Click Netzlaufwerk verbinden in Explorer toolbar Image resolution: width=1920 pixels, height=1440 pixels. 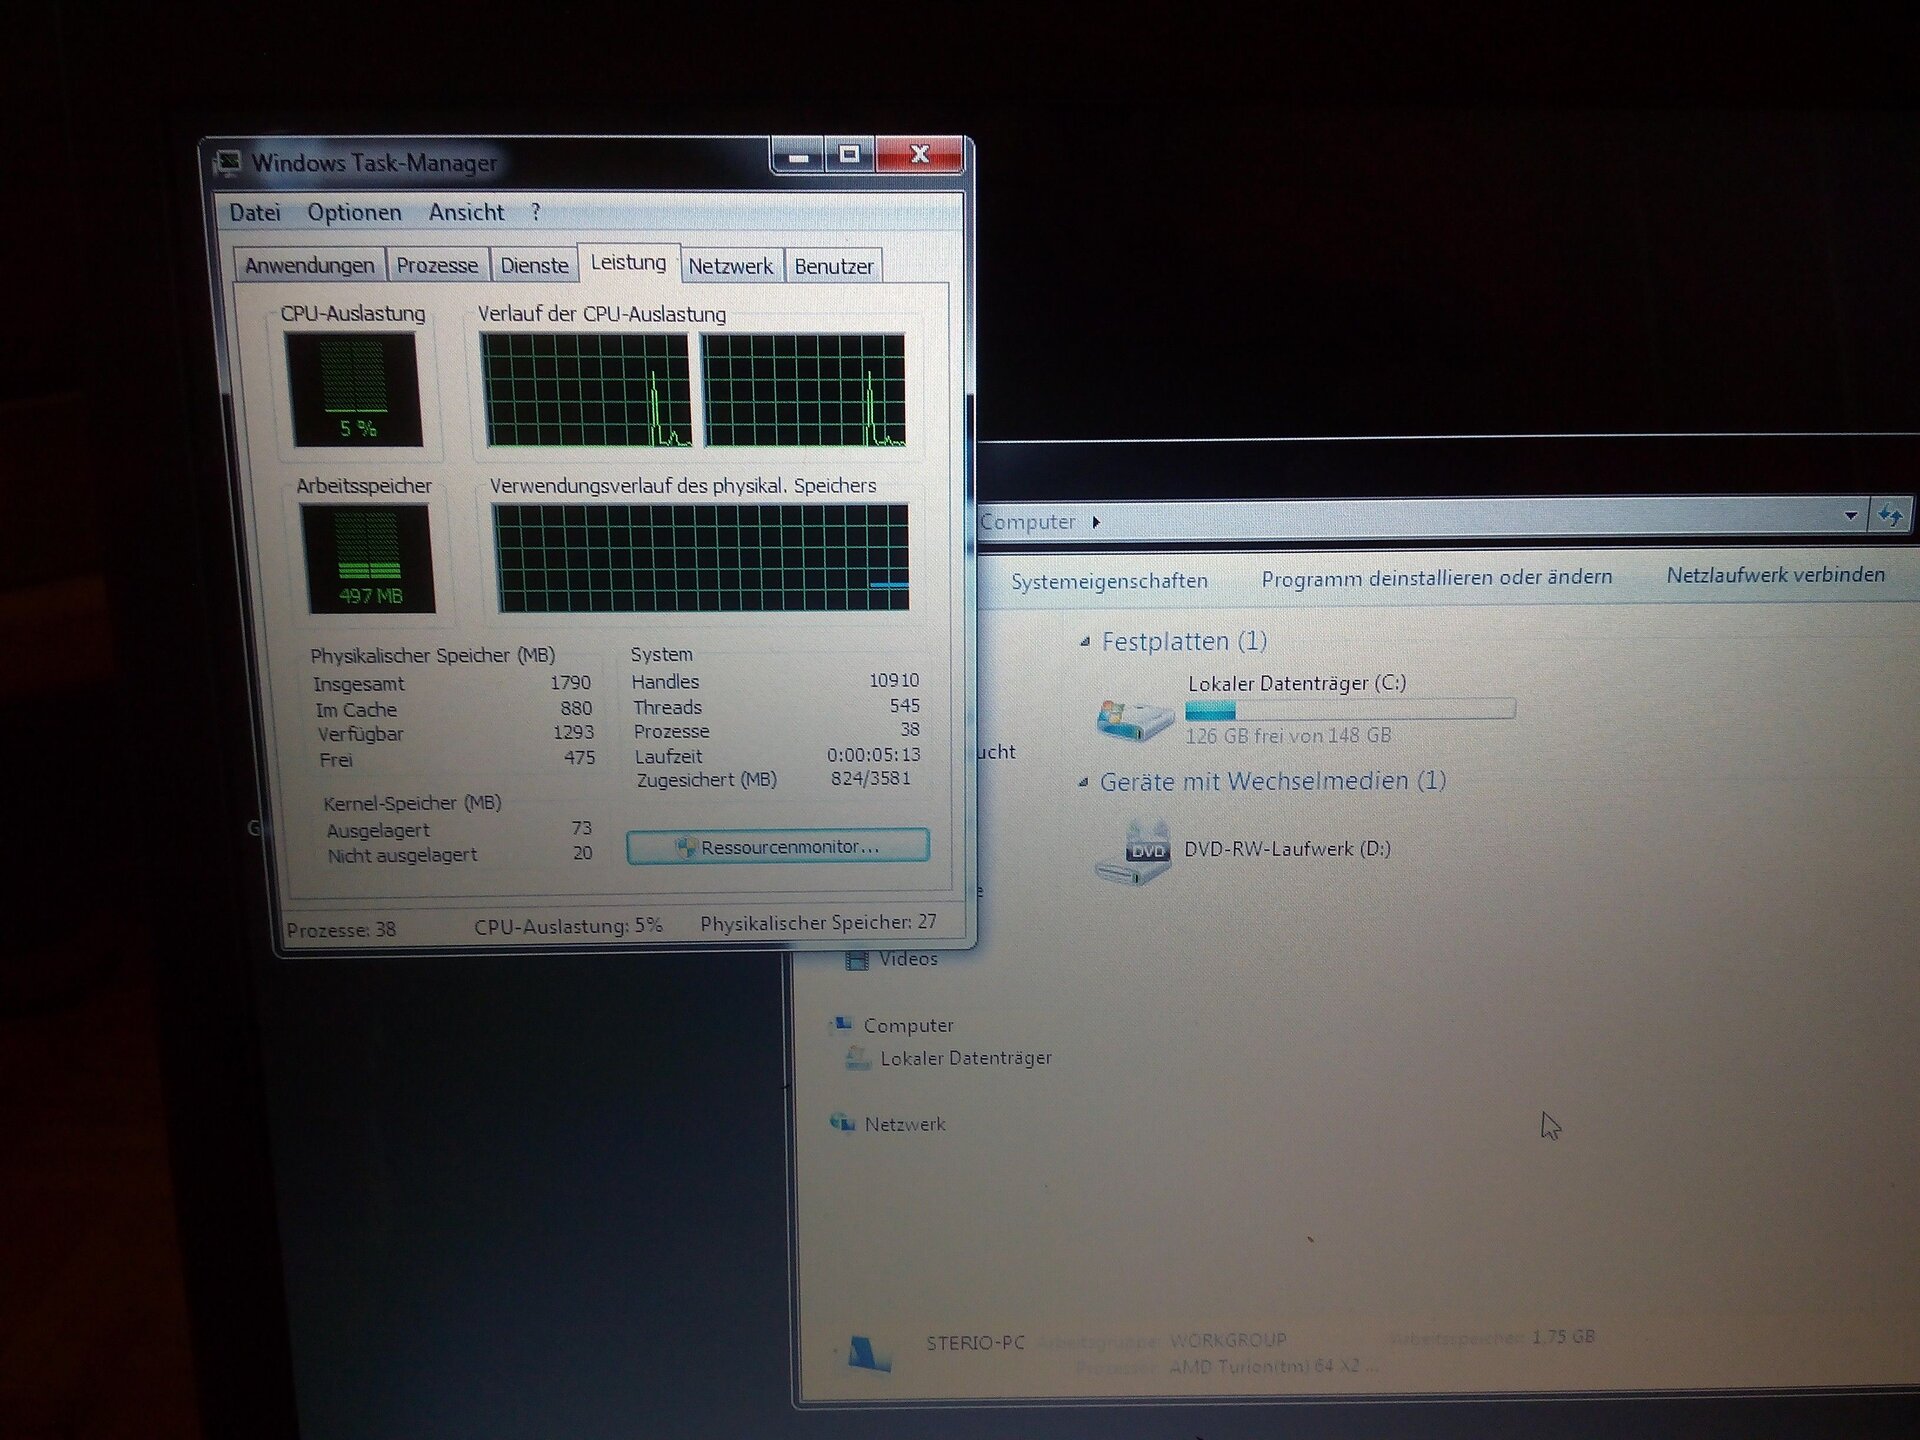point(1775,575)
